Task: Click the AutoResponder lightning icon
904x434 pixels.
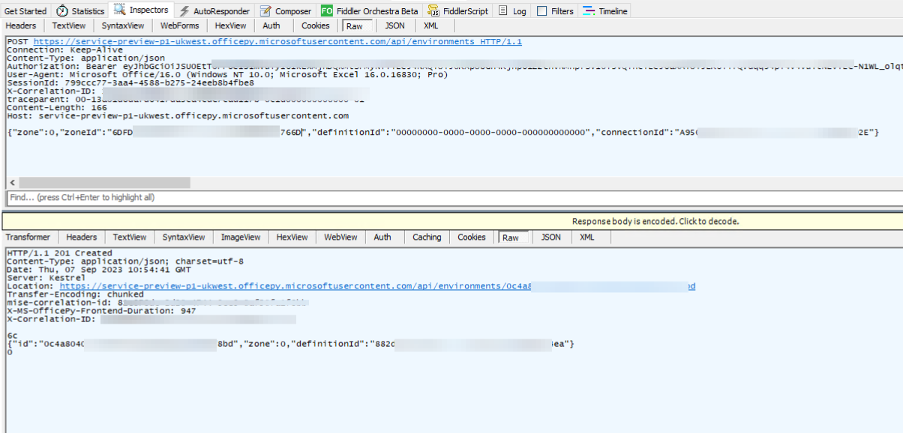Action: tap(184, 11)
